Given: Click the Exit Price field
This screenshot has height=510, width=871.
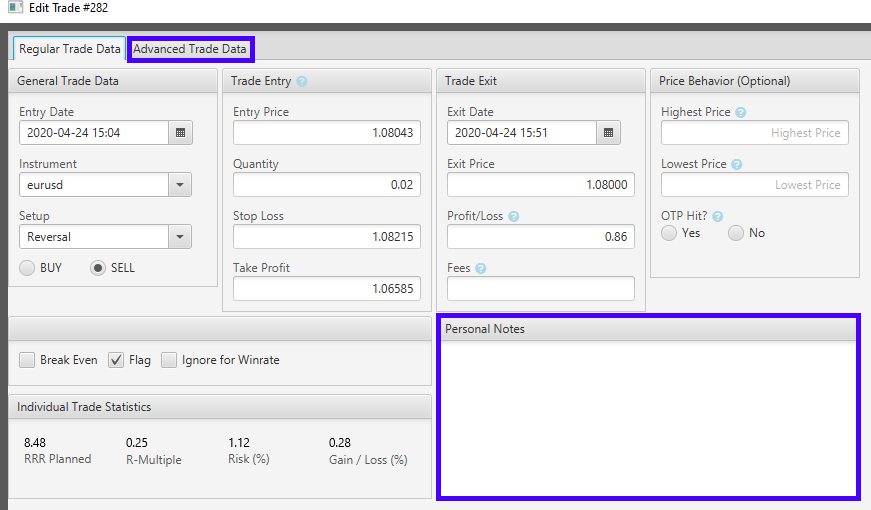Looking at the screenshot, I should pyautogui.click(x=540, y=185).
